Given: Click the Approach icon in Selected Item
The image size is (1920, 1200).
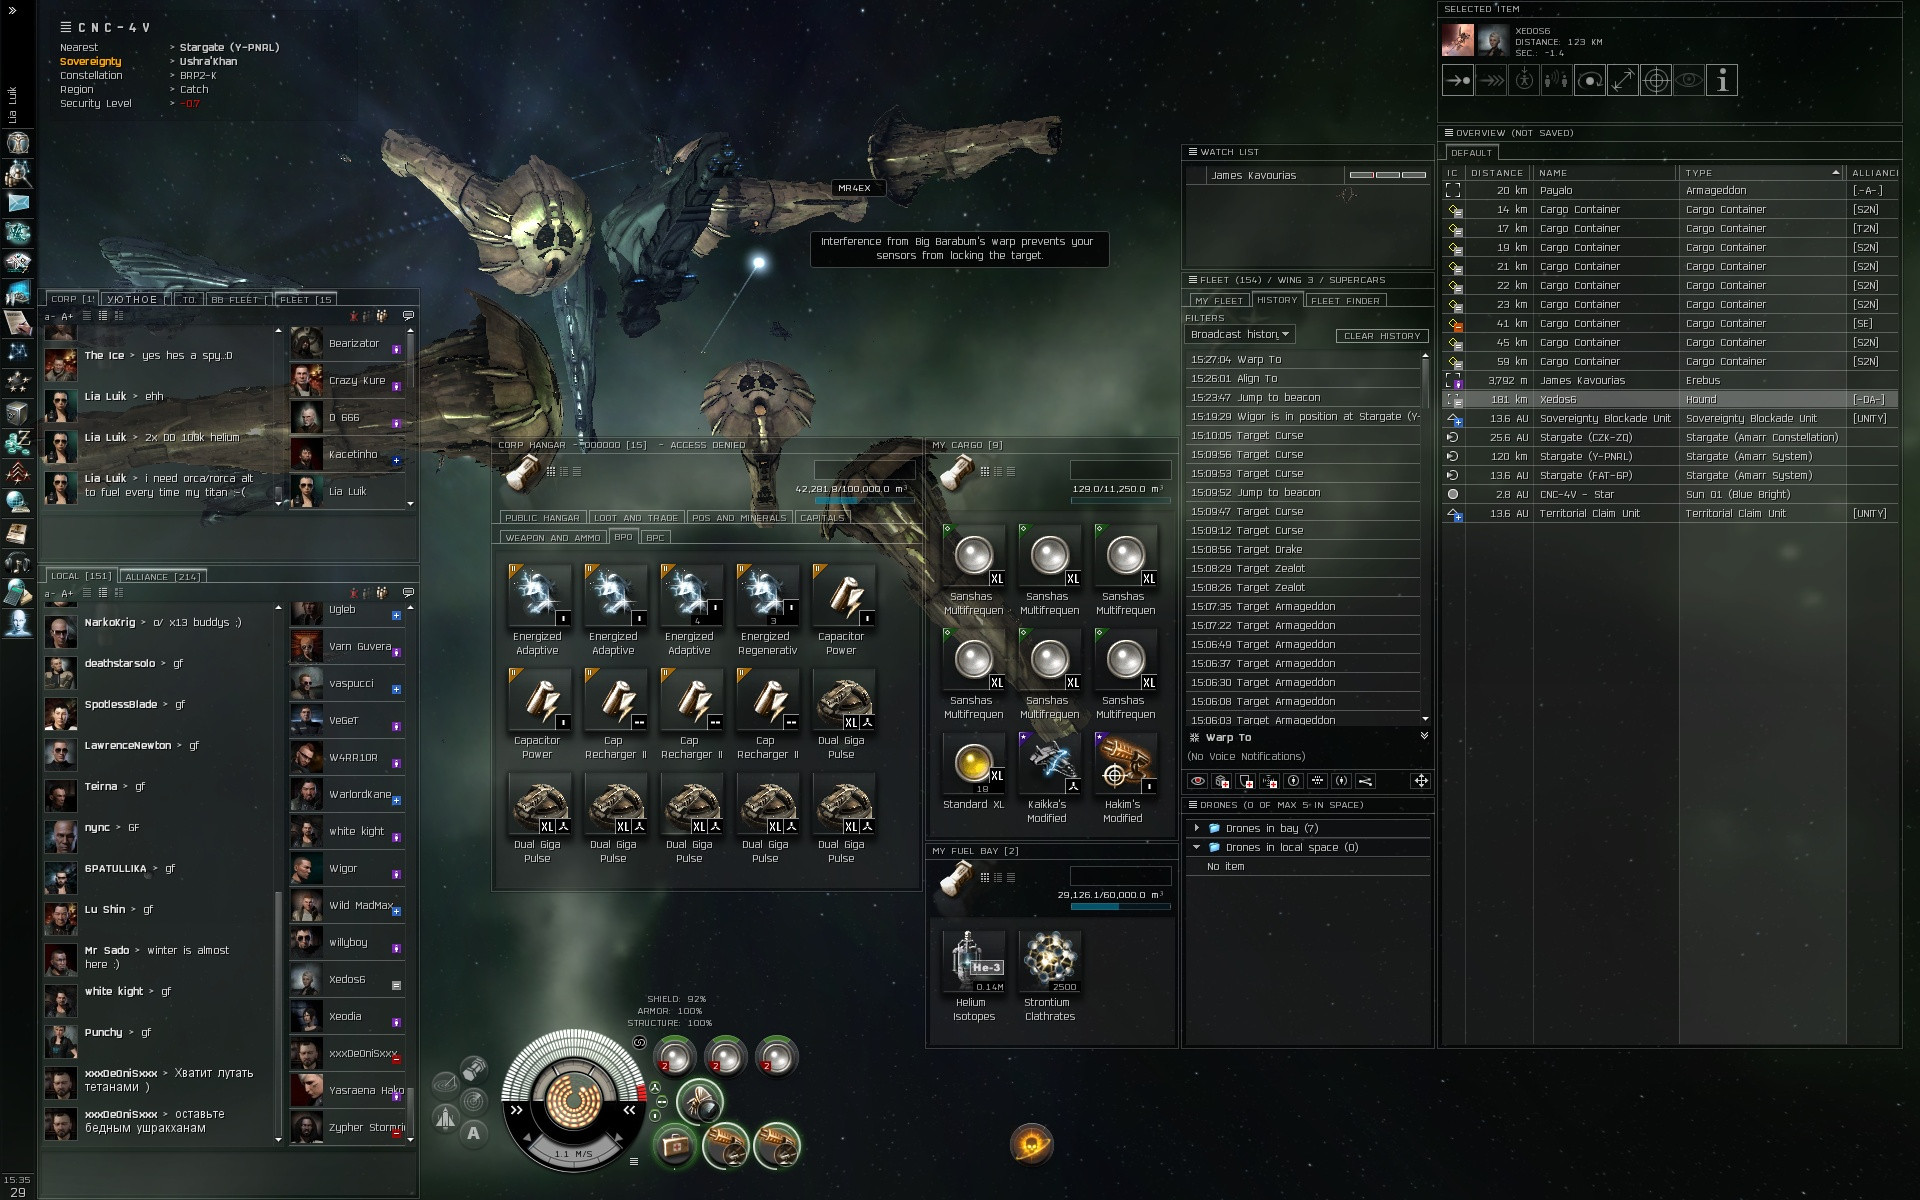Looking at the screenshot, I should point(1458,80).
